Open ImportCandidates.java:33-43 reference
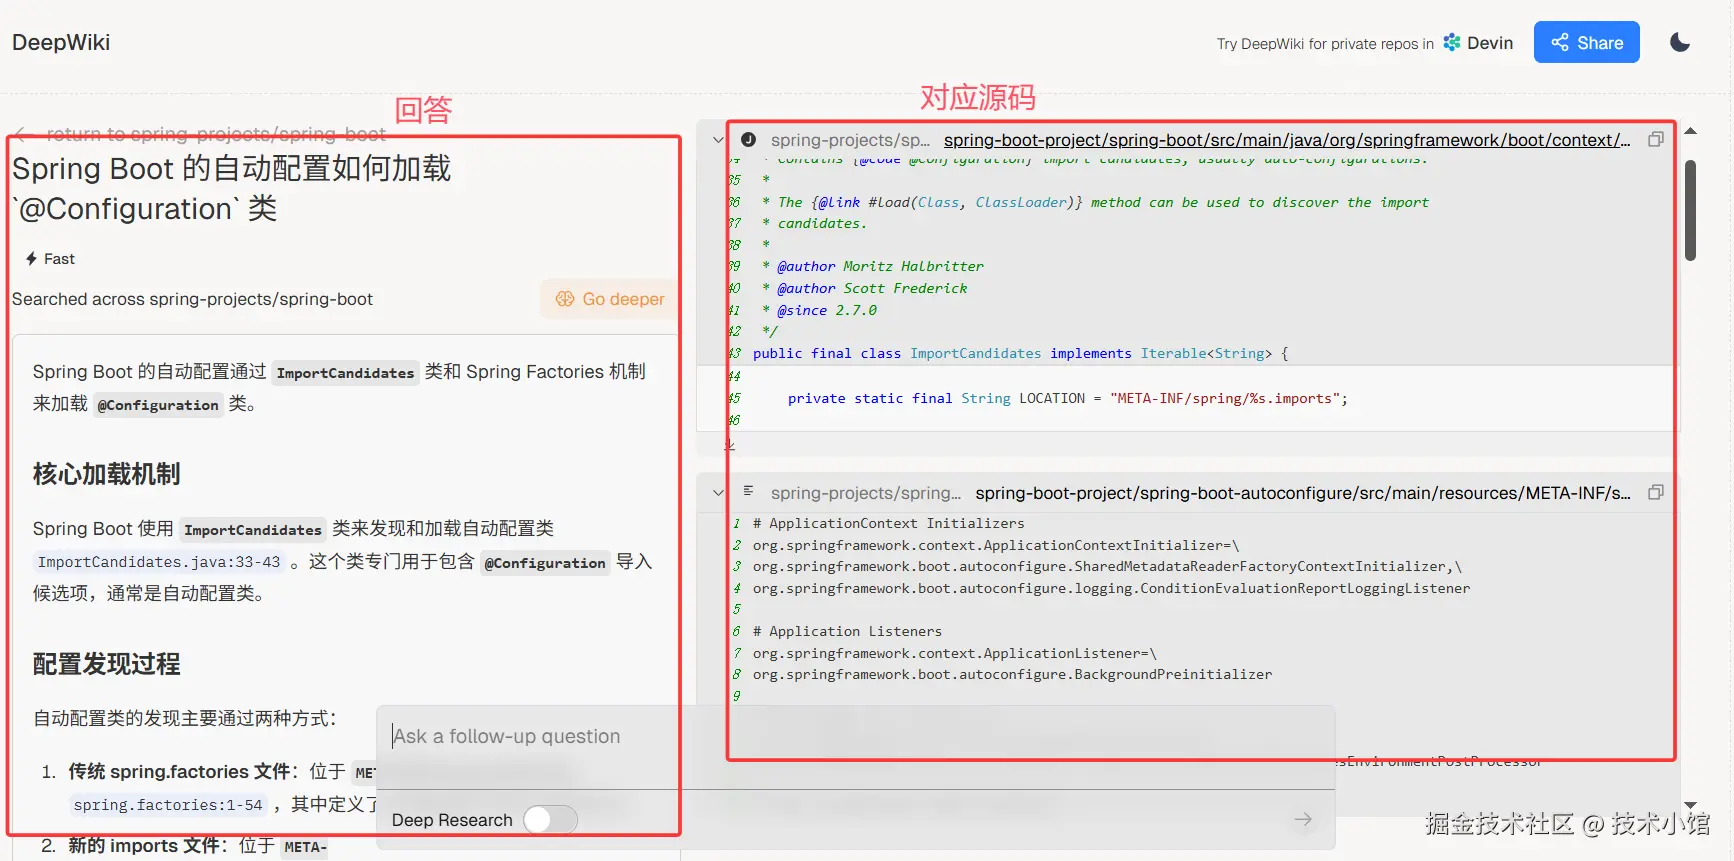Viewport: 1734px width, 861px height. tap(159, 562)
